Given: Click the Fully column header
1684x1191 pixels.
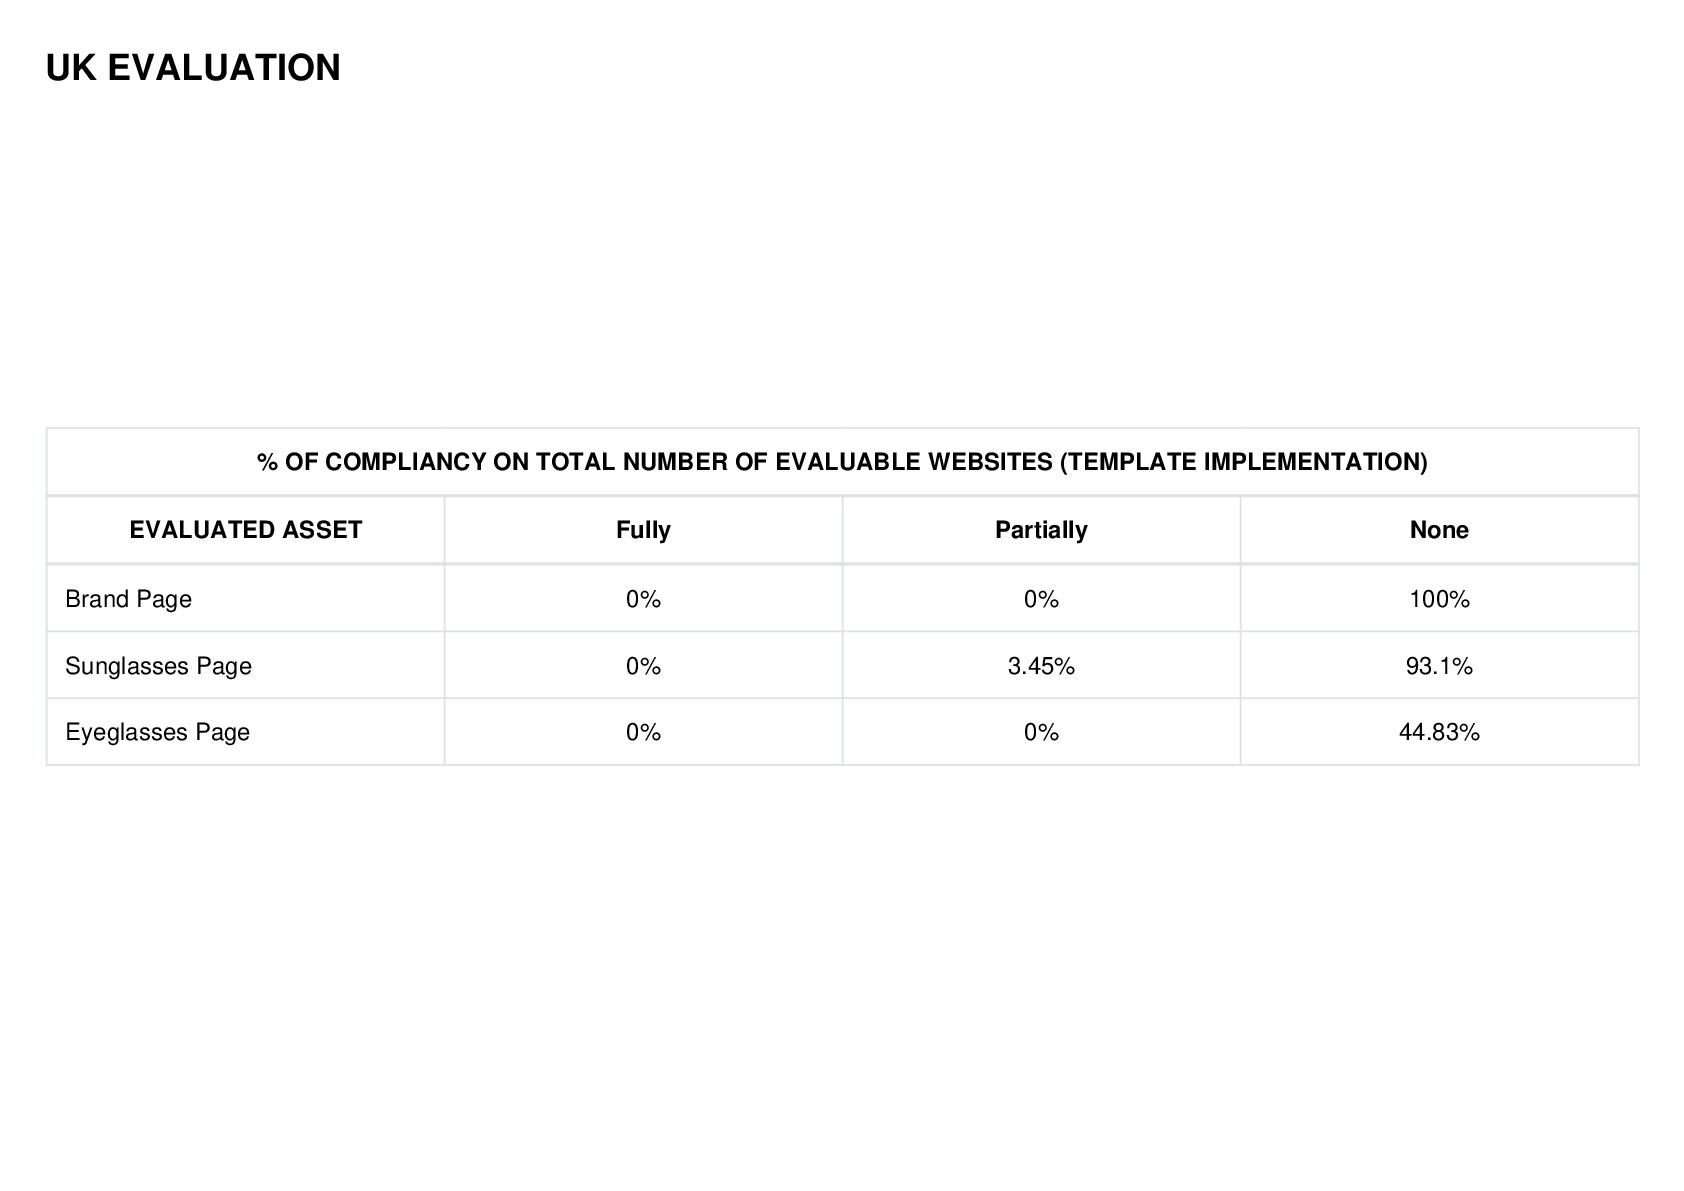Looking at the screenshot, I should coord(643,530).
